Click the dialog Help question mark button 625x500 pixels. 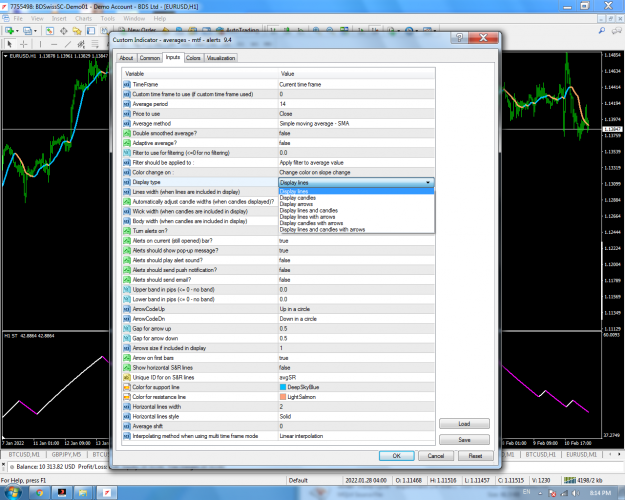(x=459, y=37)
